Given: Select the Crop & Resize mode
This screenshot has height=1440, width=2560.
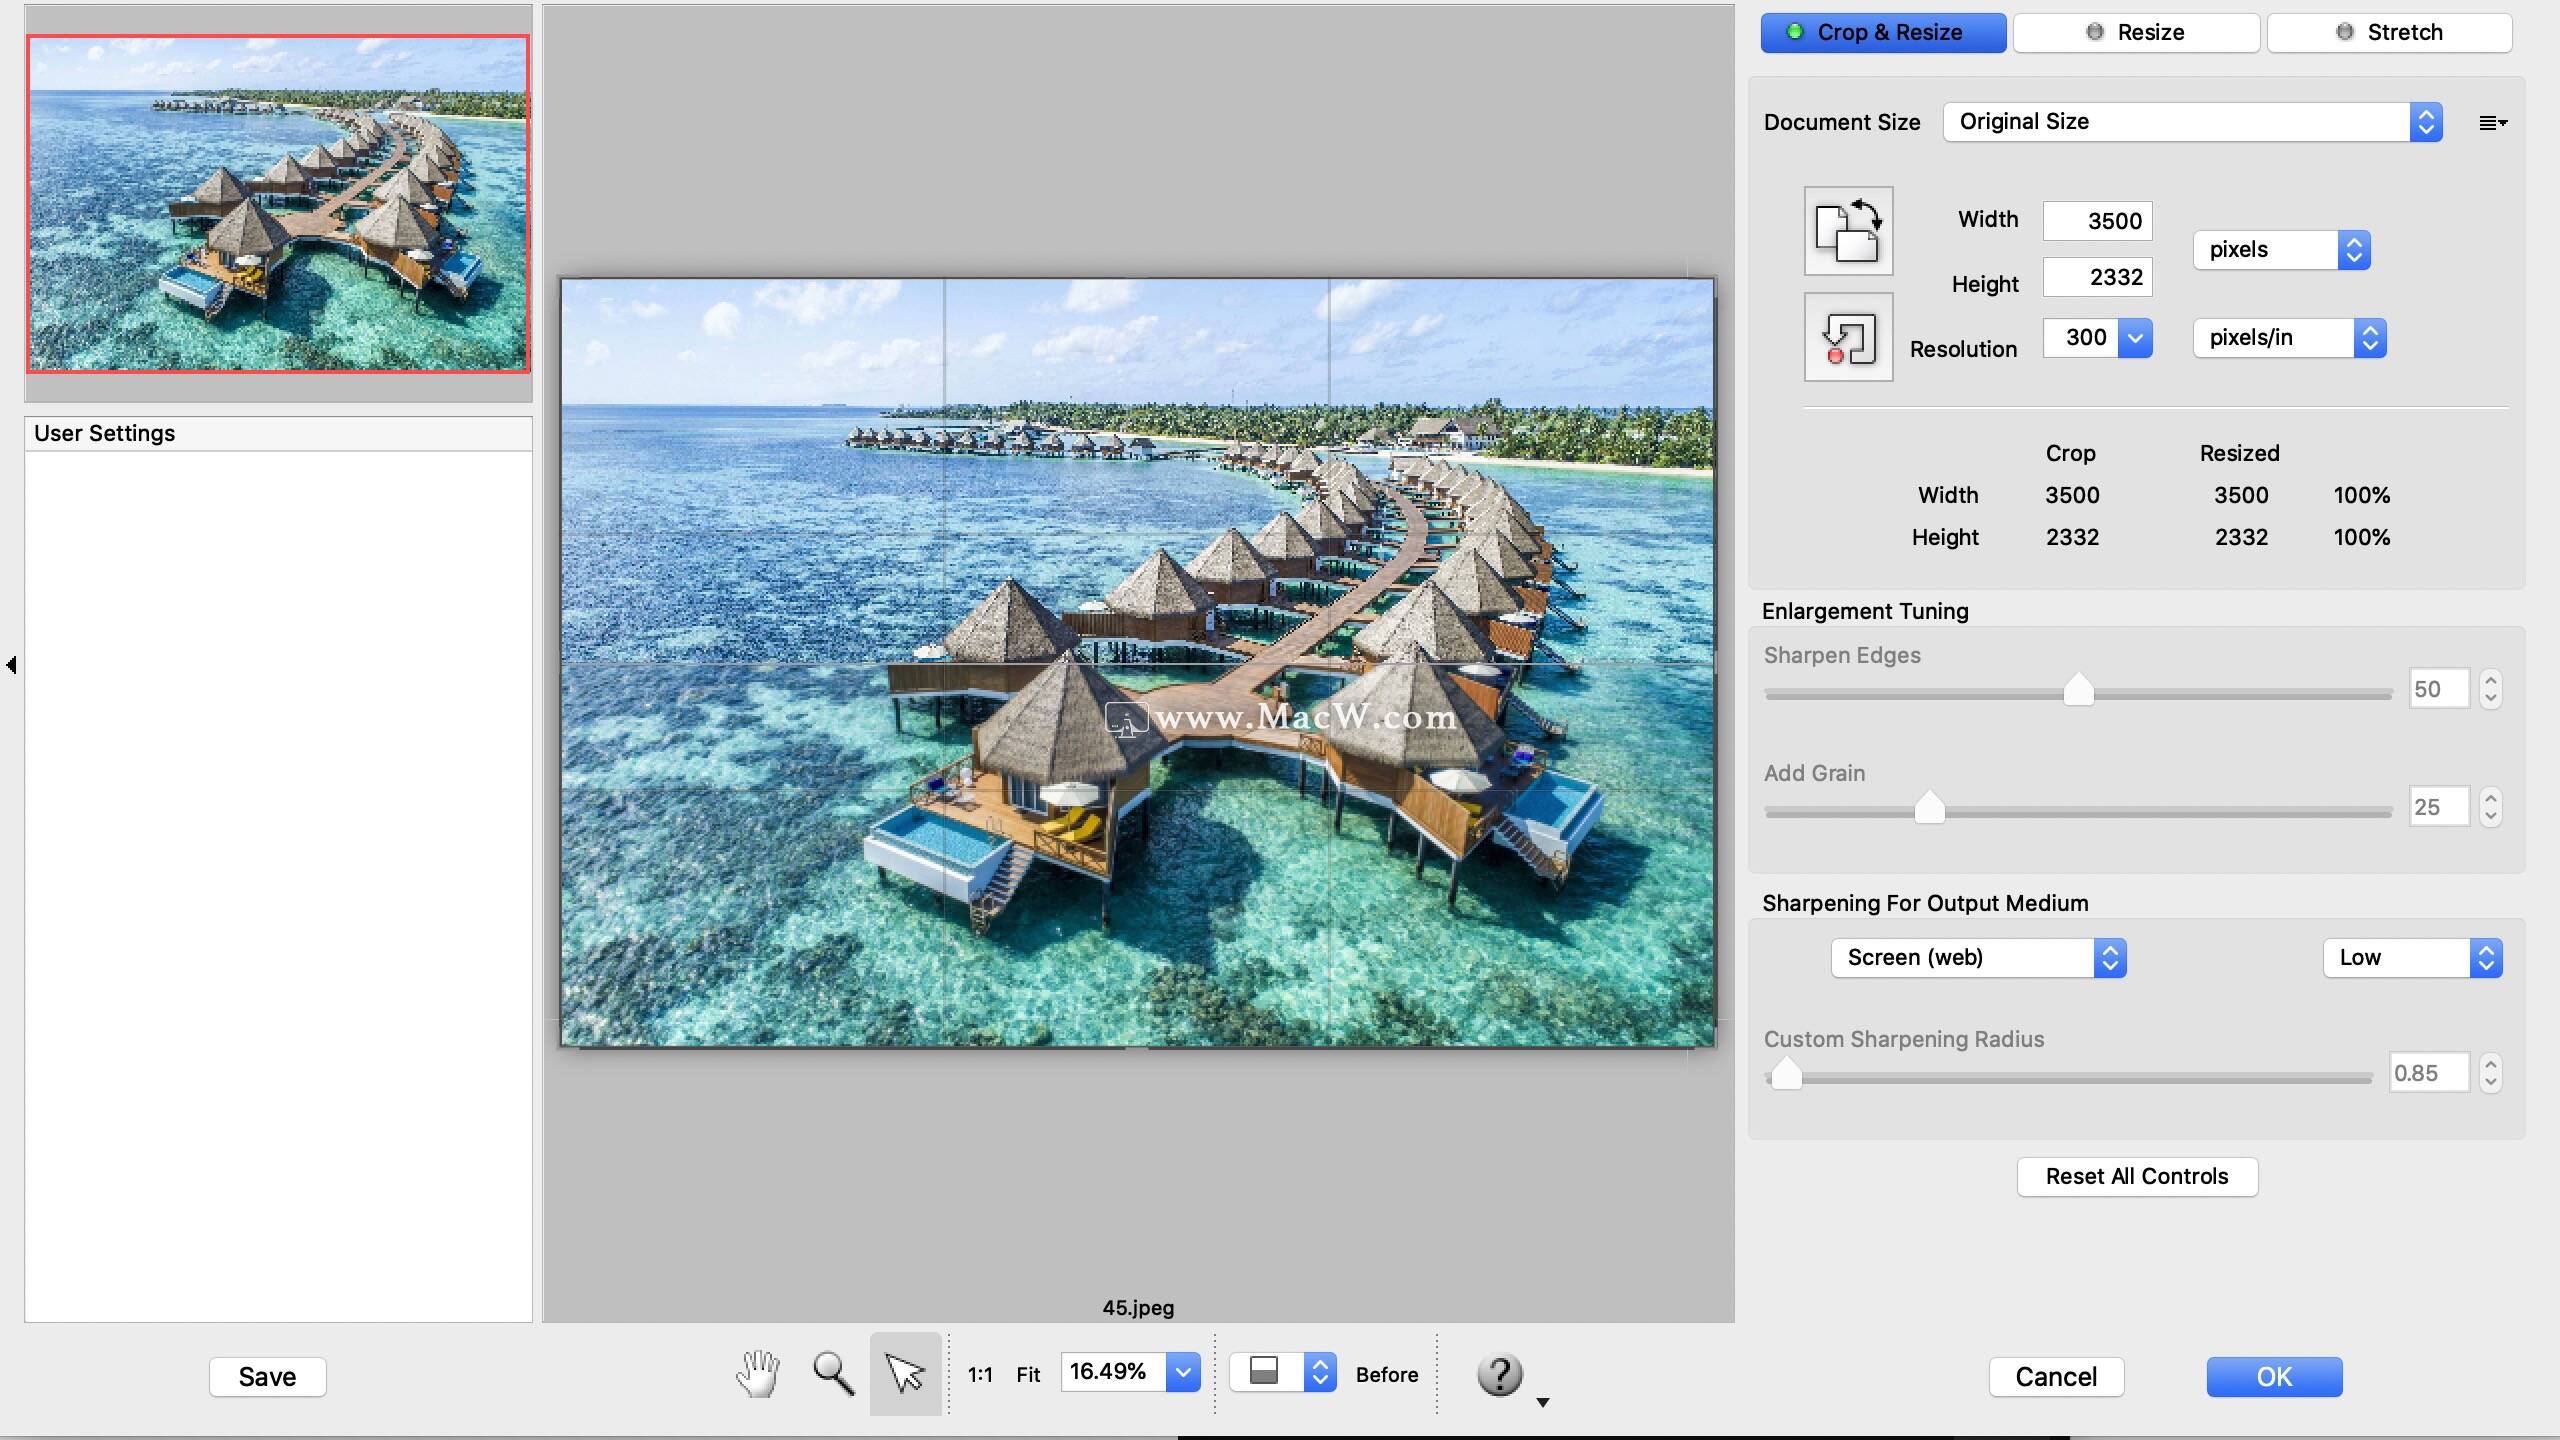Looking at the screenshot, I should tap(1883, 32).
